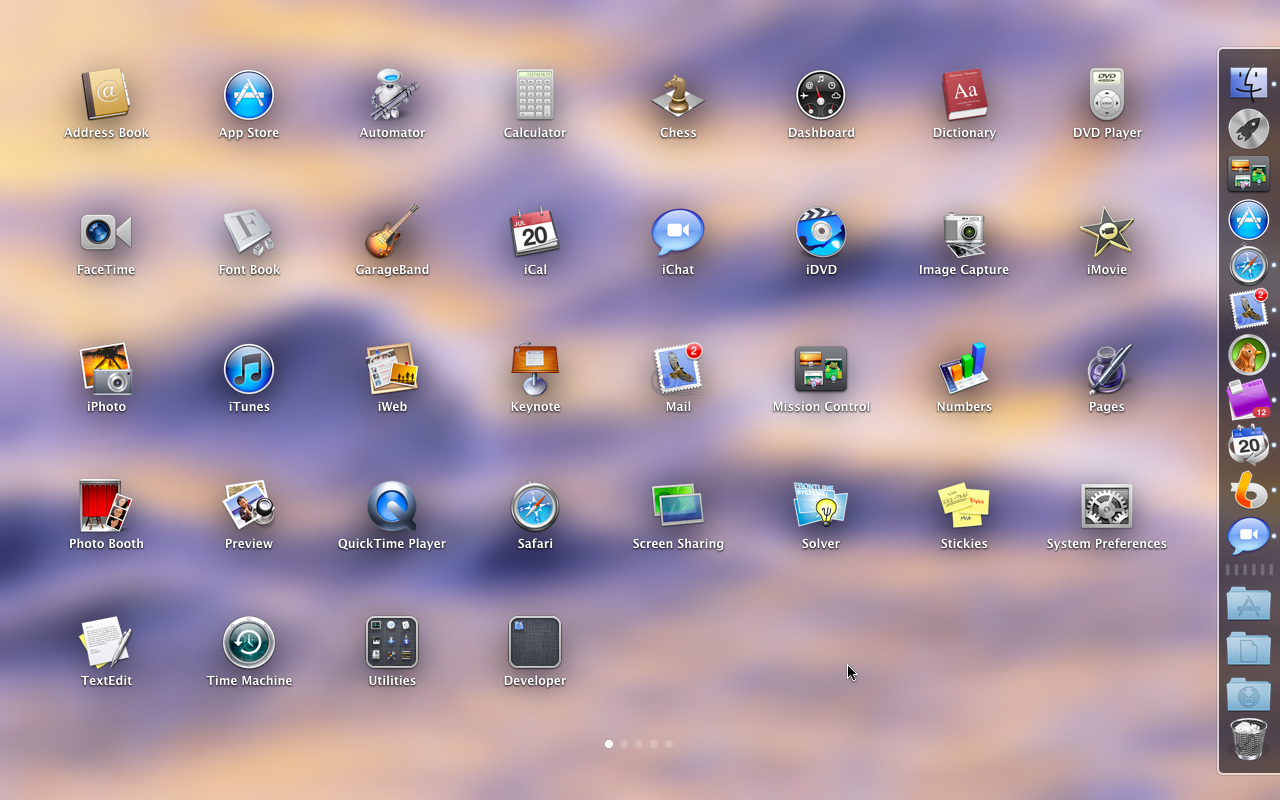
Task: Open the Screen Sharing app
Action: [x=678, y=506]
